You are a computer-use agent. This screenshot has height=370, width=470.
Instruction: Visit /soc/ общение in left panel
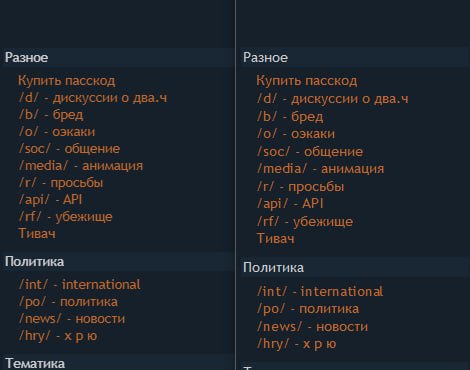69,149
